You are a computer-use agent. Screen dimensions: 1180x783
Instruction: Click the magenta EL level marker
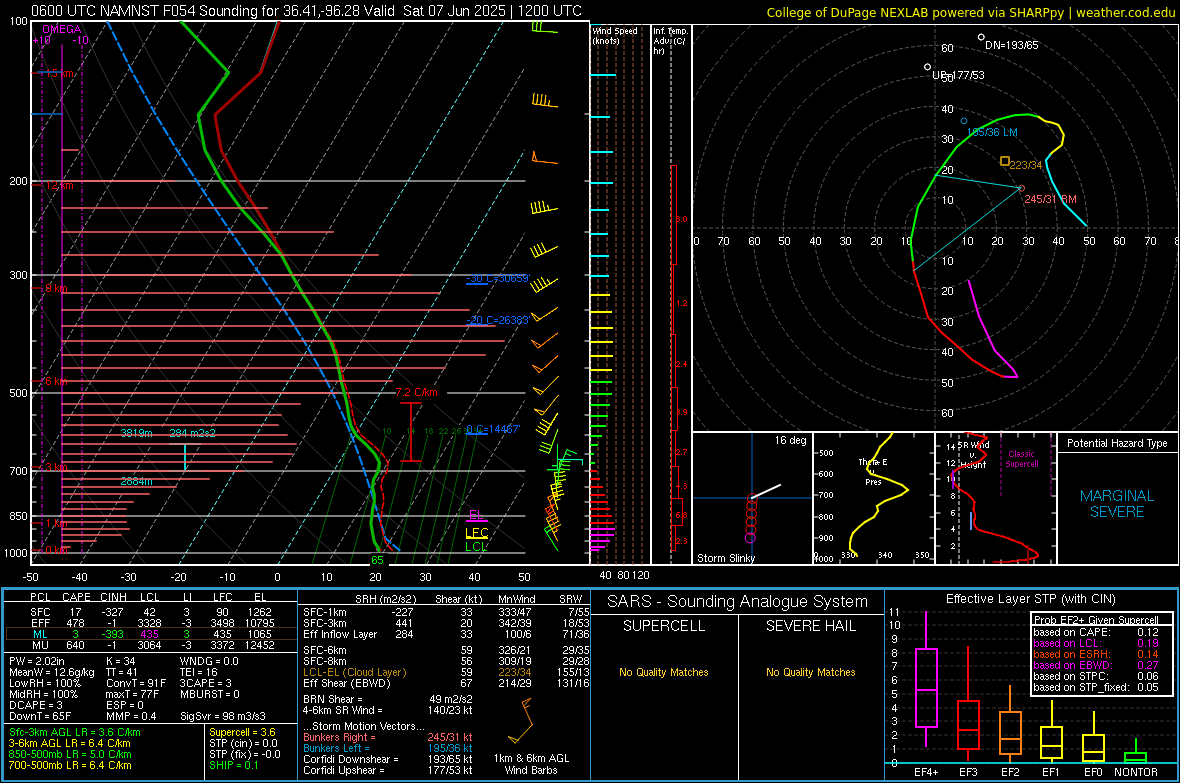click(476, 516)
